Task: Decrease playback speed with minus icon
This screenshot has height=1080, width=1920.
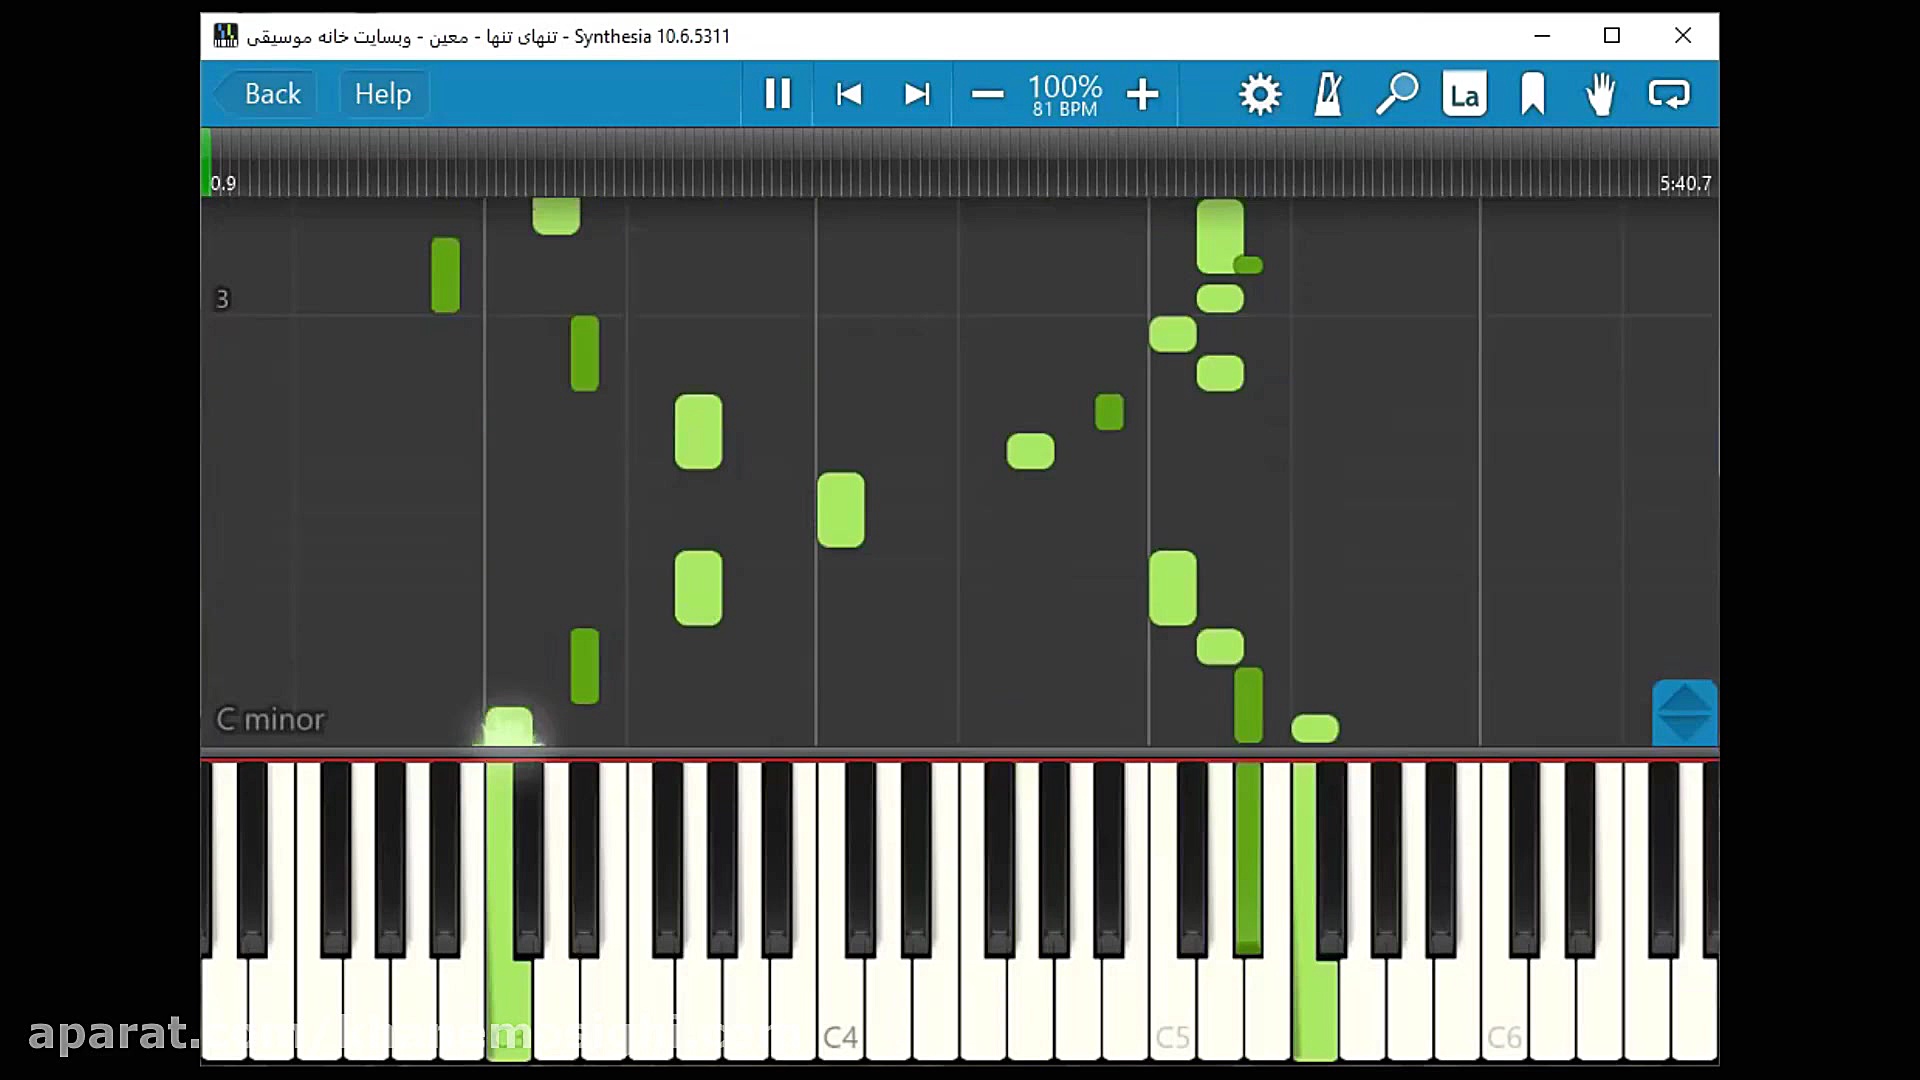Action: pyautogui.click(x=986, y=94)
